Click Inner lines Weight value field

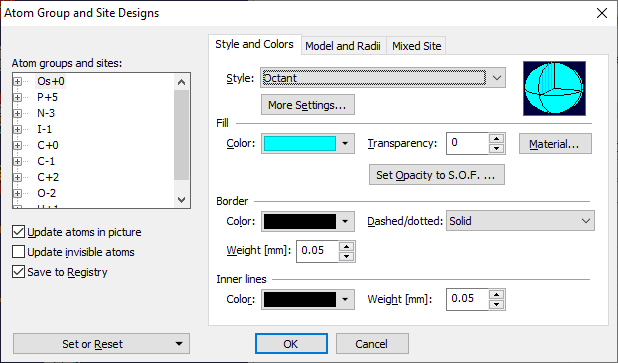[x=467, y=299]
